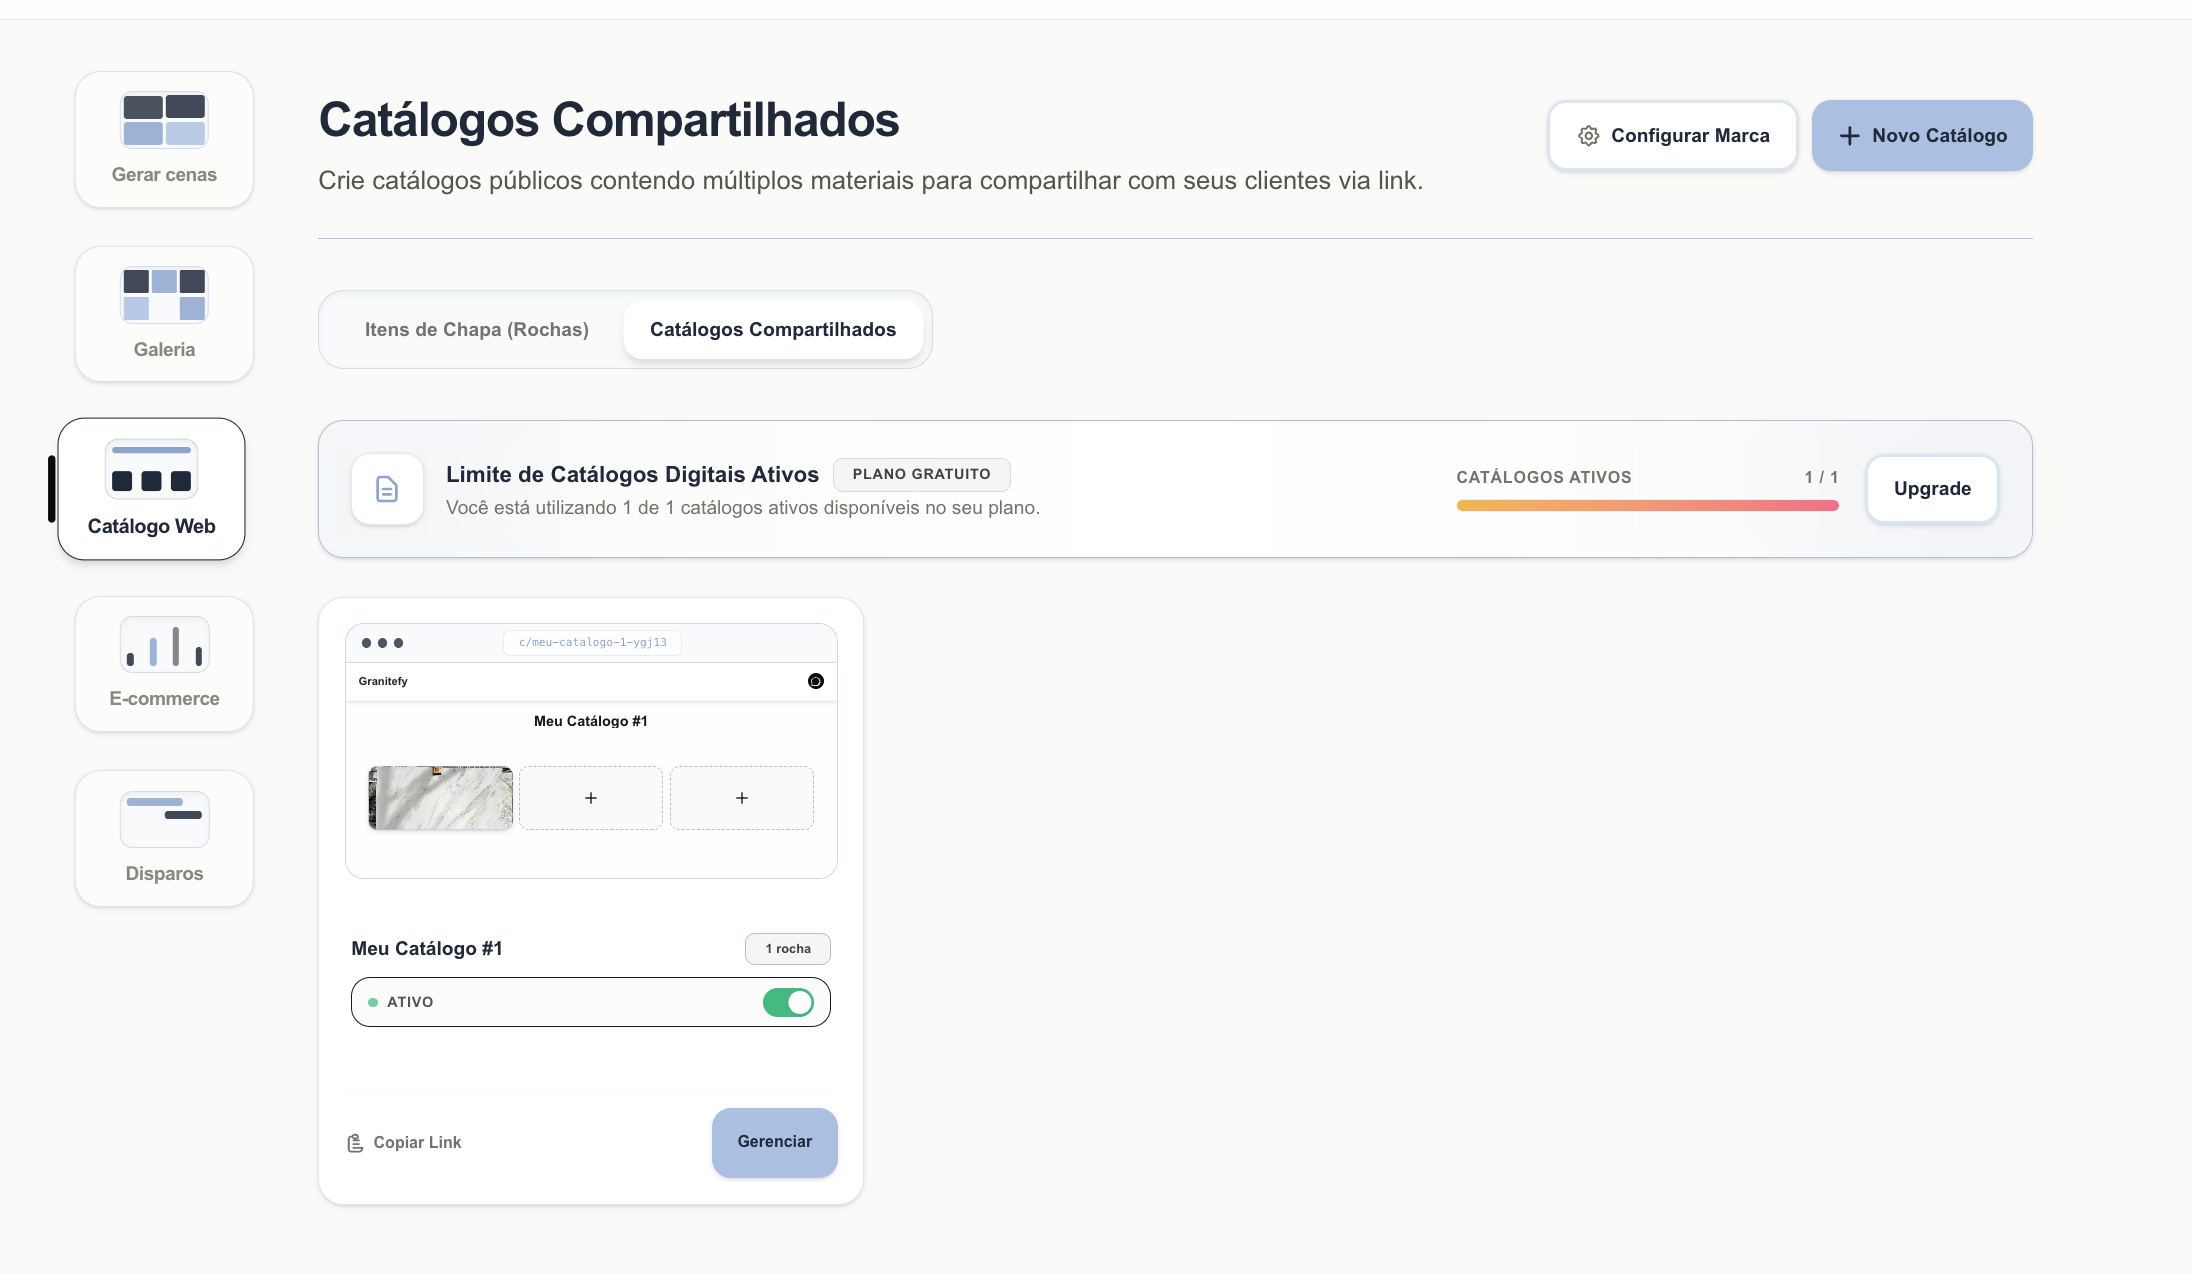Open the Gerar cenas sidebar icon
The width and height of the screenshot is (2192, 1274).
pyautogui.click(x=164, y=139)
